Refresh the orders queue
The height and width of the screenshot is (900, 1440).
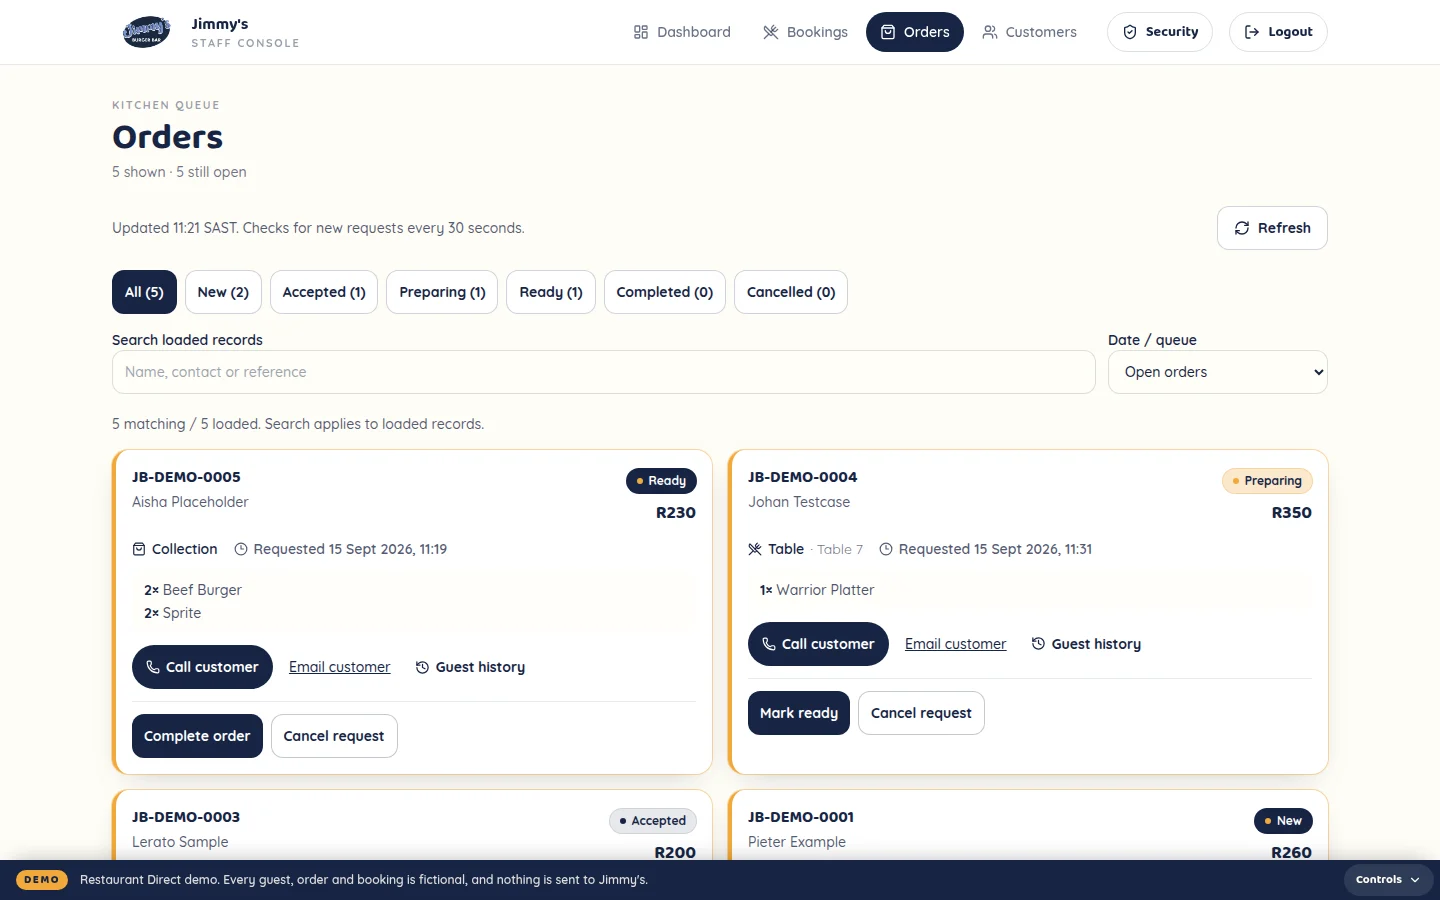tap(1272, 228)
